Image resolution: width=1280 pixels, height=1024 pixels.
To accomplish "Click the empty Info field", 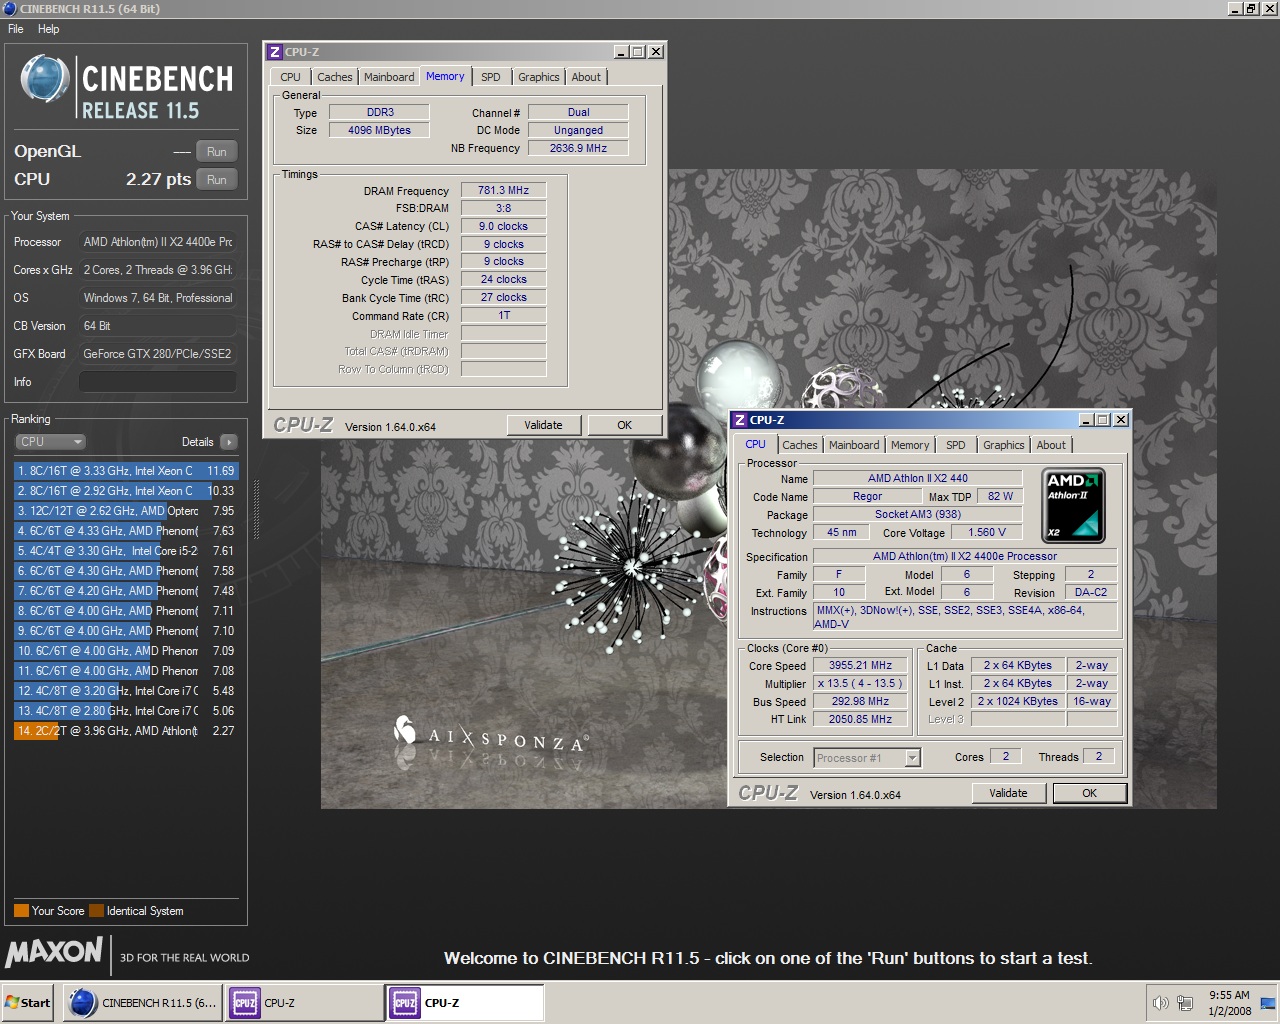I will [158, 382].
